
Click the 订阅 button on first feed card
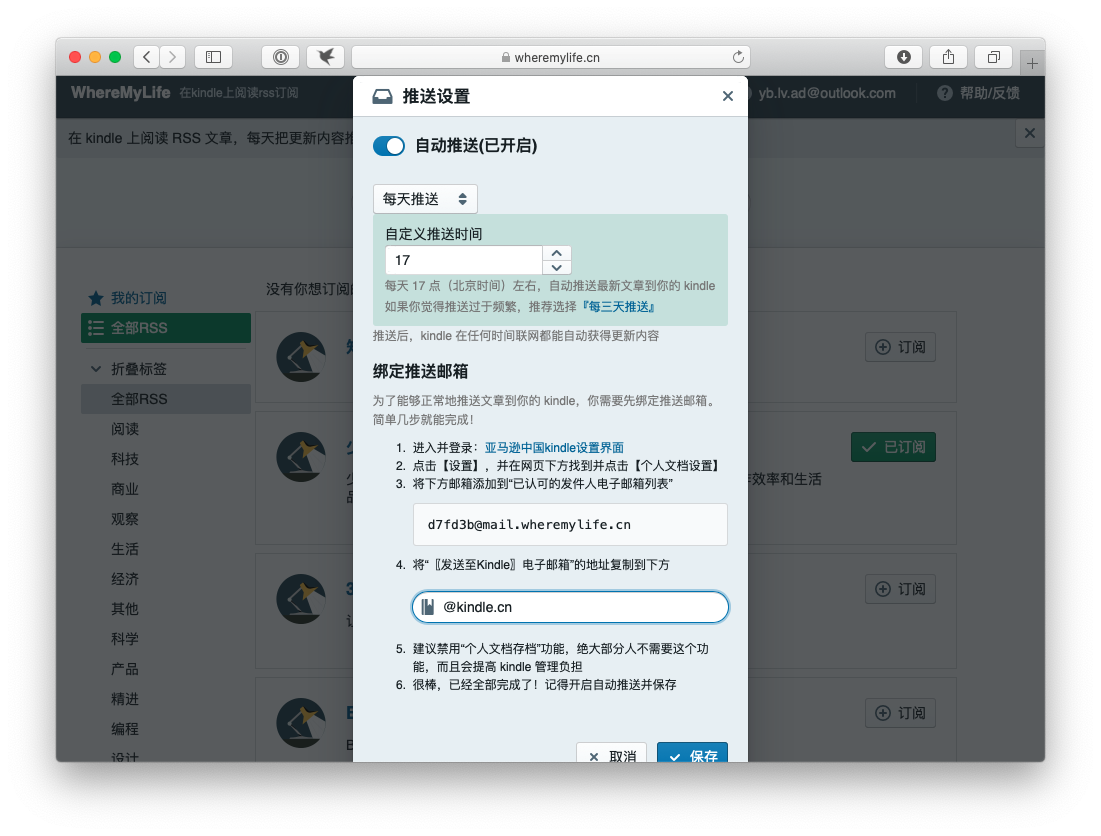pyautogui.click(x=900, y=347)
